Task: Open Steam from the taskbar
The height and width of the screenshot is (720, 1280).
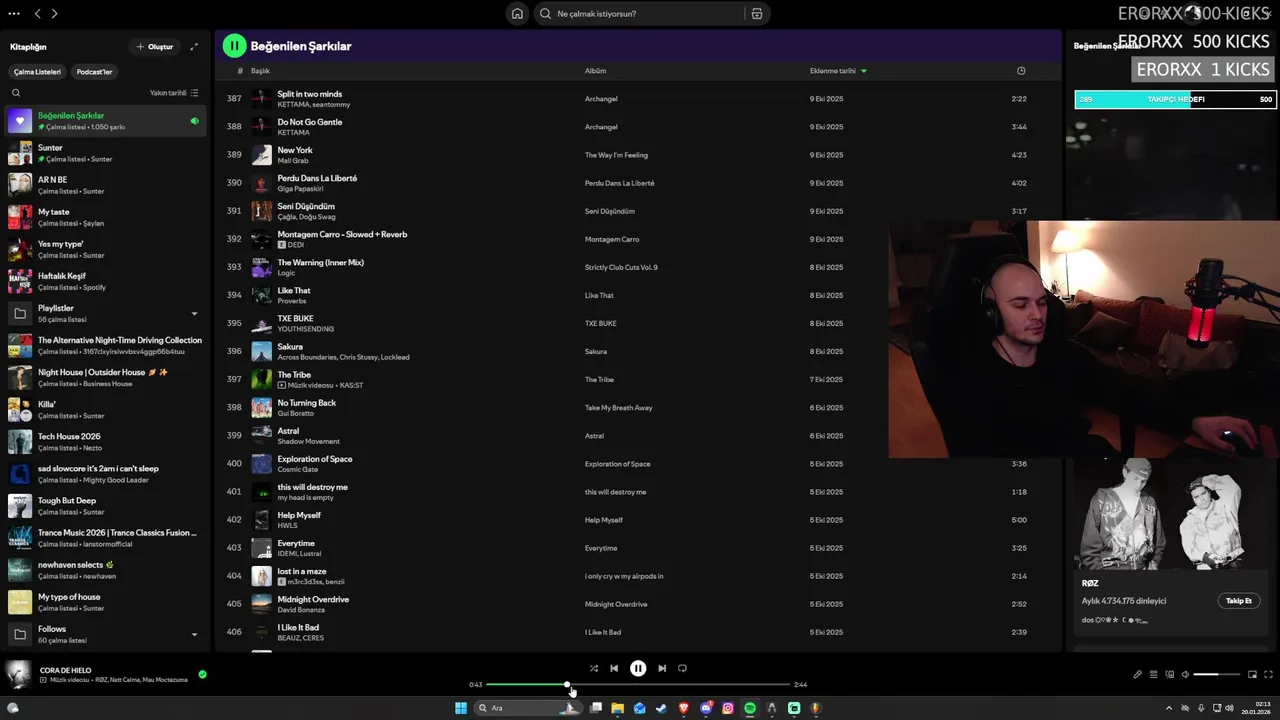Action: 662,708
